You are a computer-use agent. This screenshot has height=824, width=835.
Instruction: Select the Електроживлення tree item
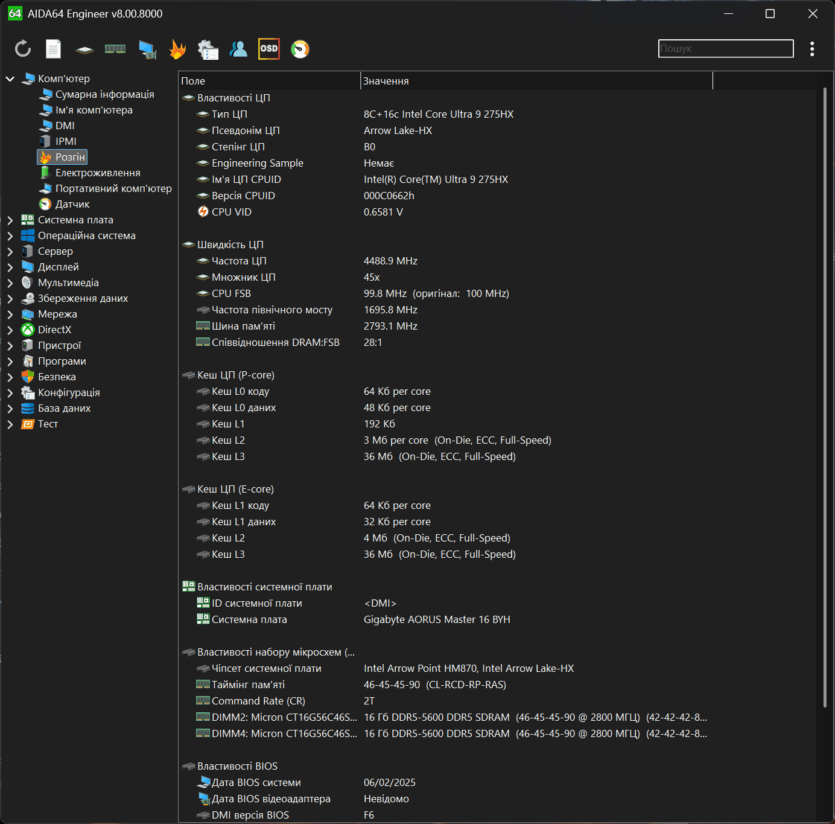tap(97, 173)
